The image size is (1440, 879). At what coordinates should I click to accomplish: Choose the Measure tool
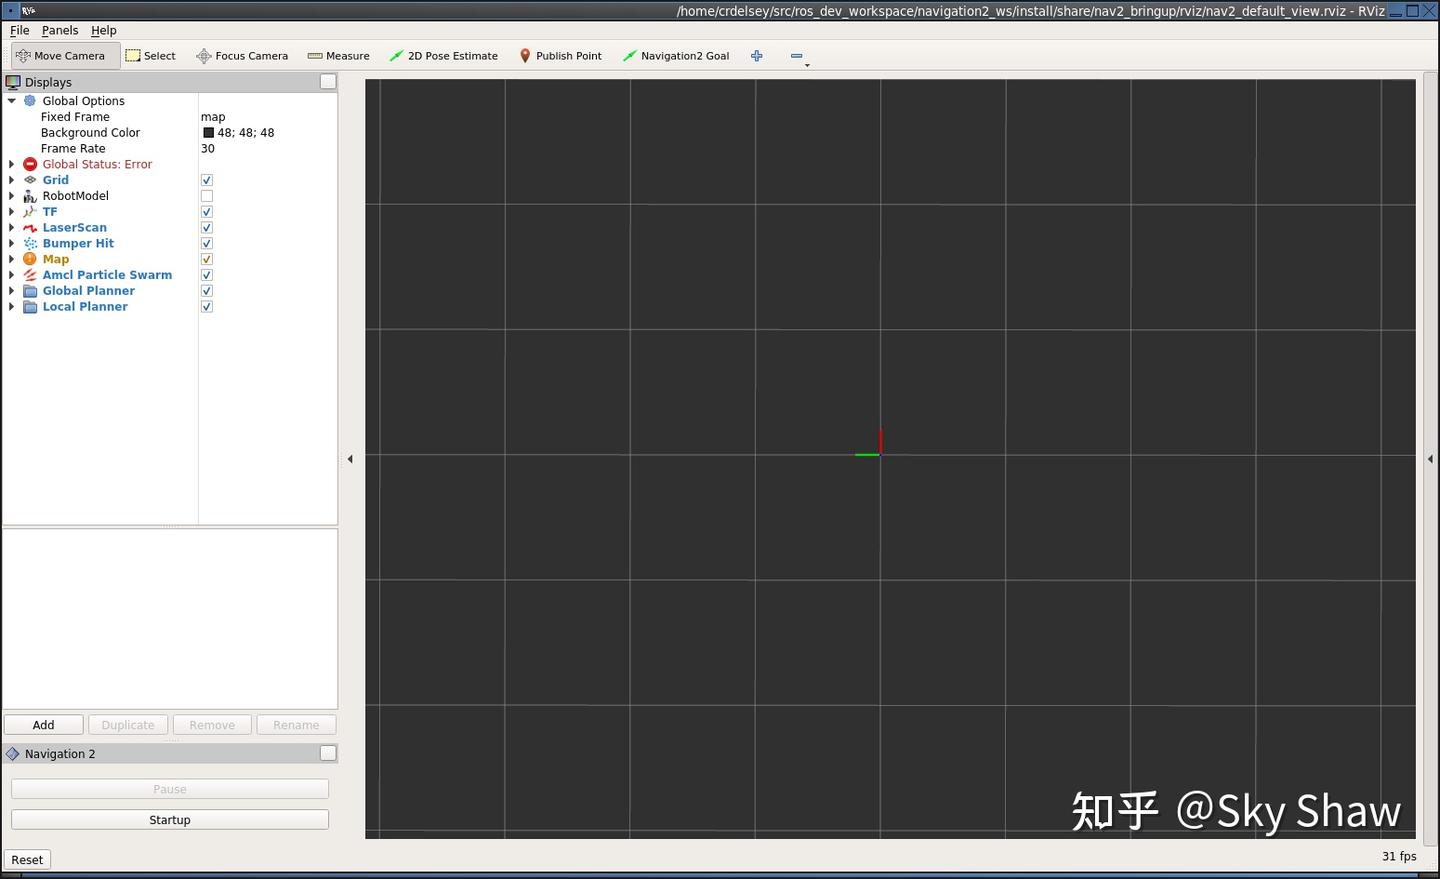tap(338, 55)
